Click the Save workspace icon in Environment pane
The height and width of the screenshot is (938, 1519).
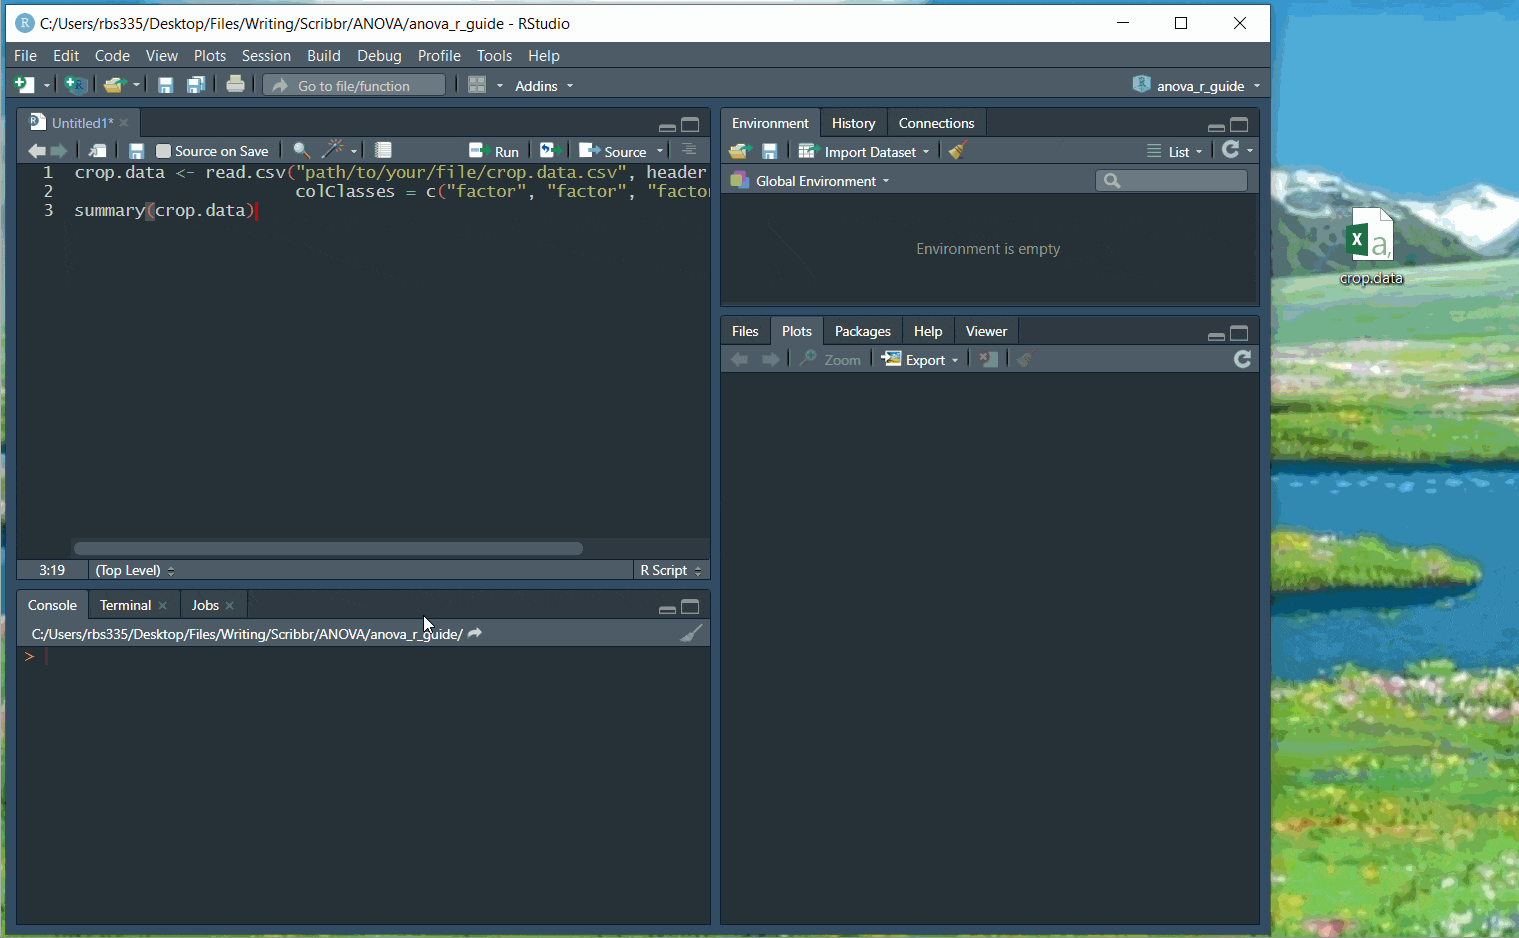click(770, 151)
